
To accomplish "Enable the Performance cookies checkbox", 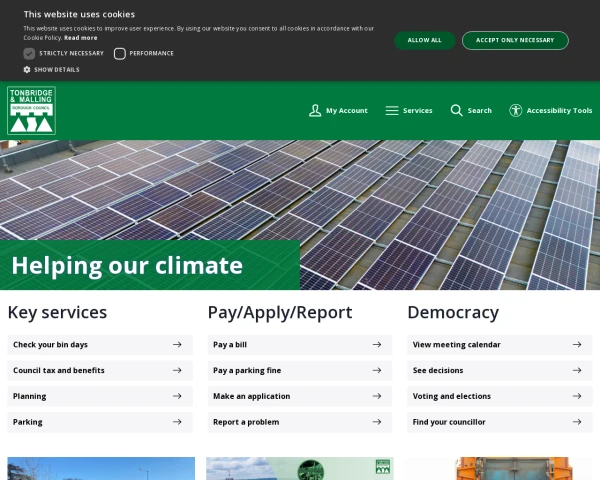I will pos(120,53).
